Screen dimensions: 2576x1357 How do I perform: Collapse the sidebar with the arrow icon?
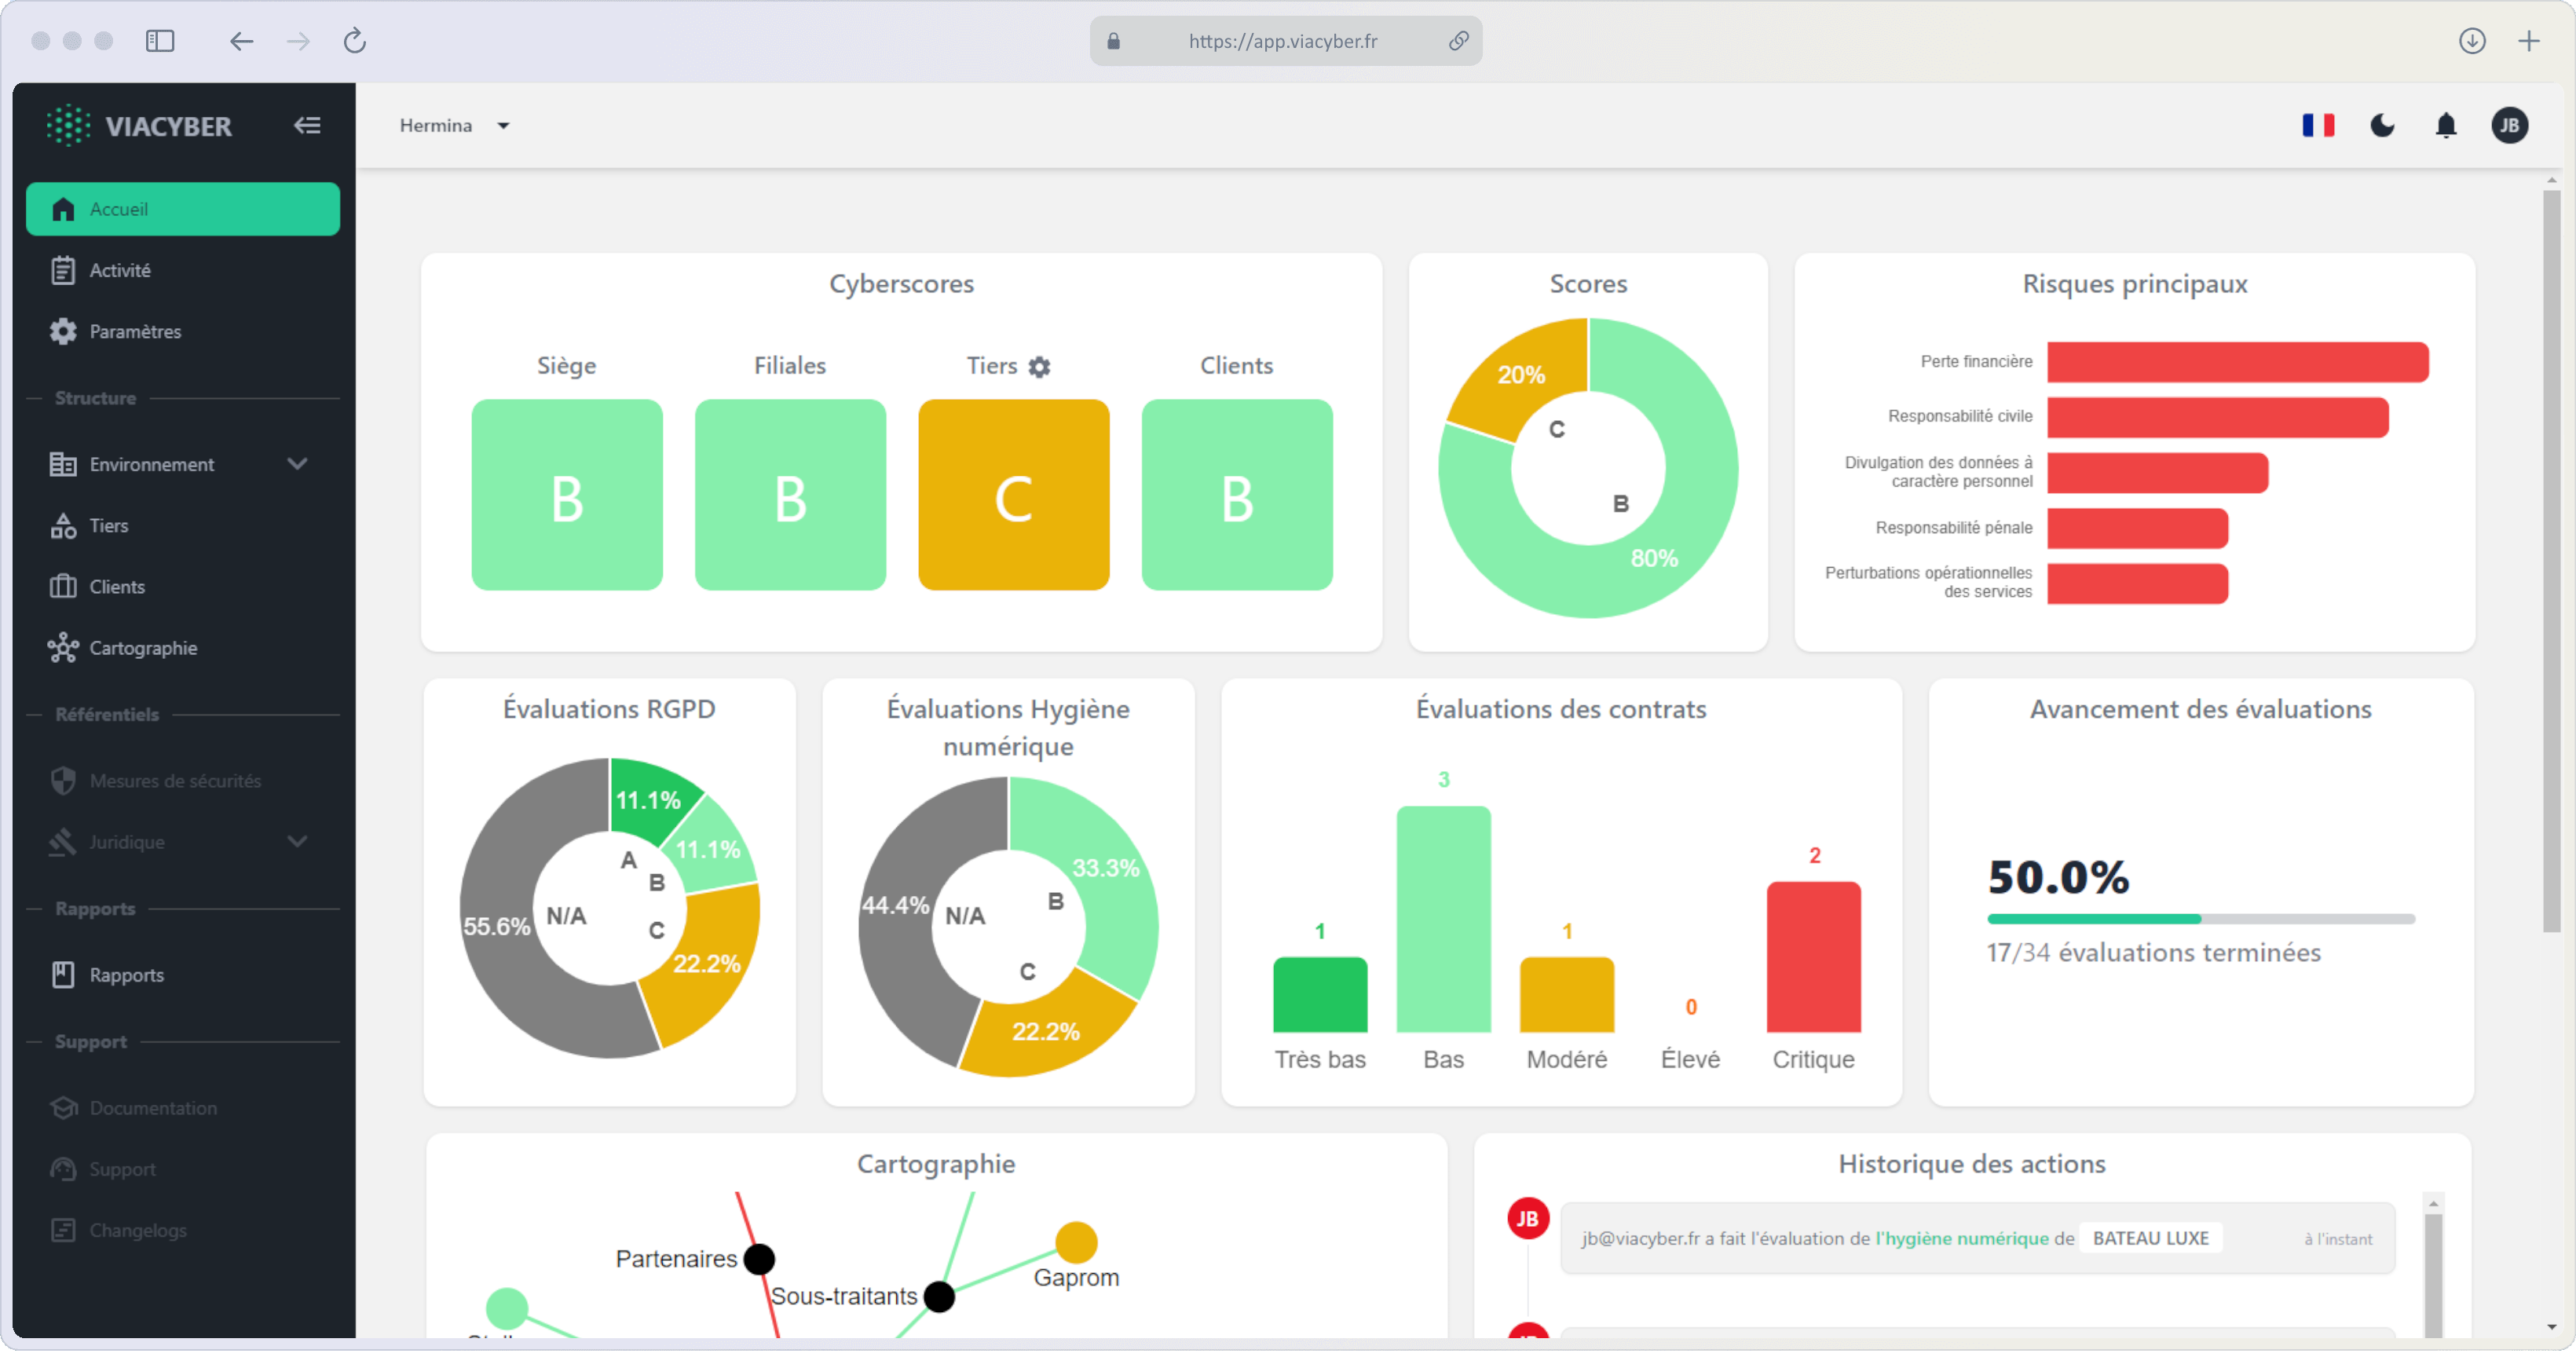307,125
